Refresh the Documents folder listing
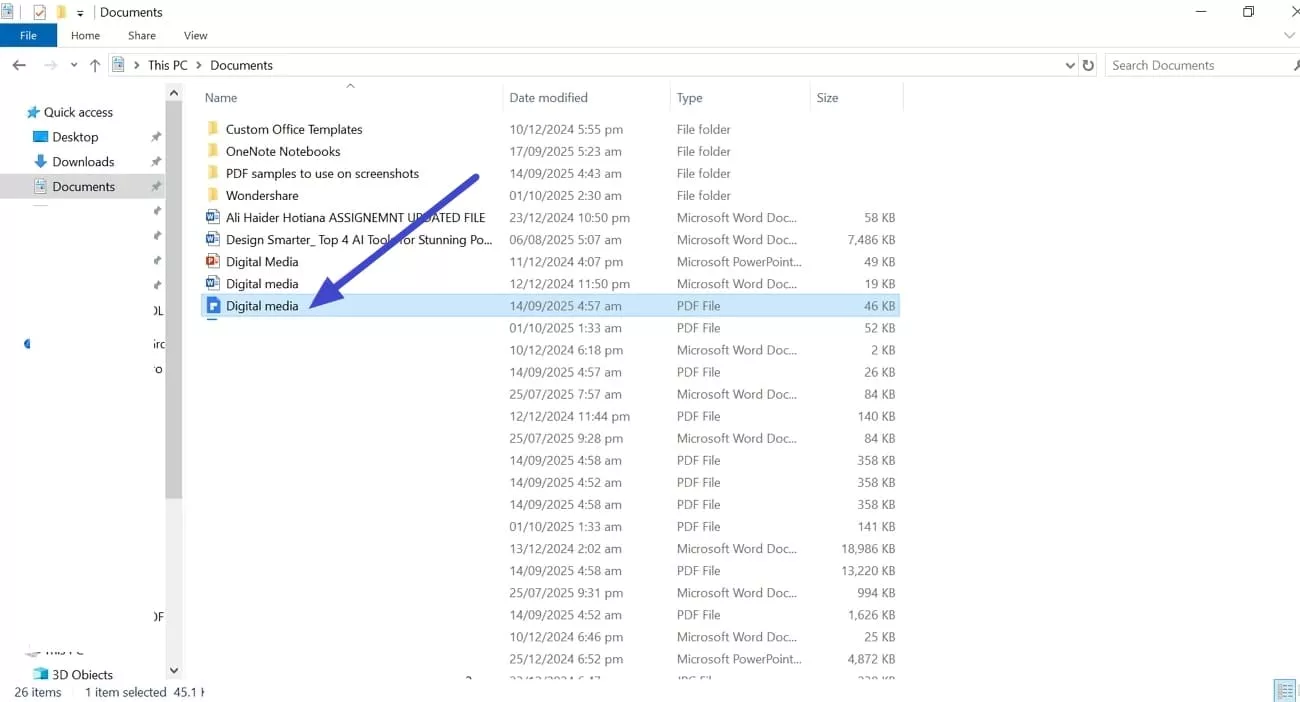Screen dimensions: 1300x702 click(1088, 65)
